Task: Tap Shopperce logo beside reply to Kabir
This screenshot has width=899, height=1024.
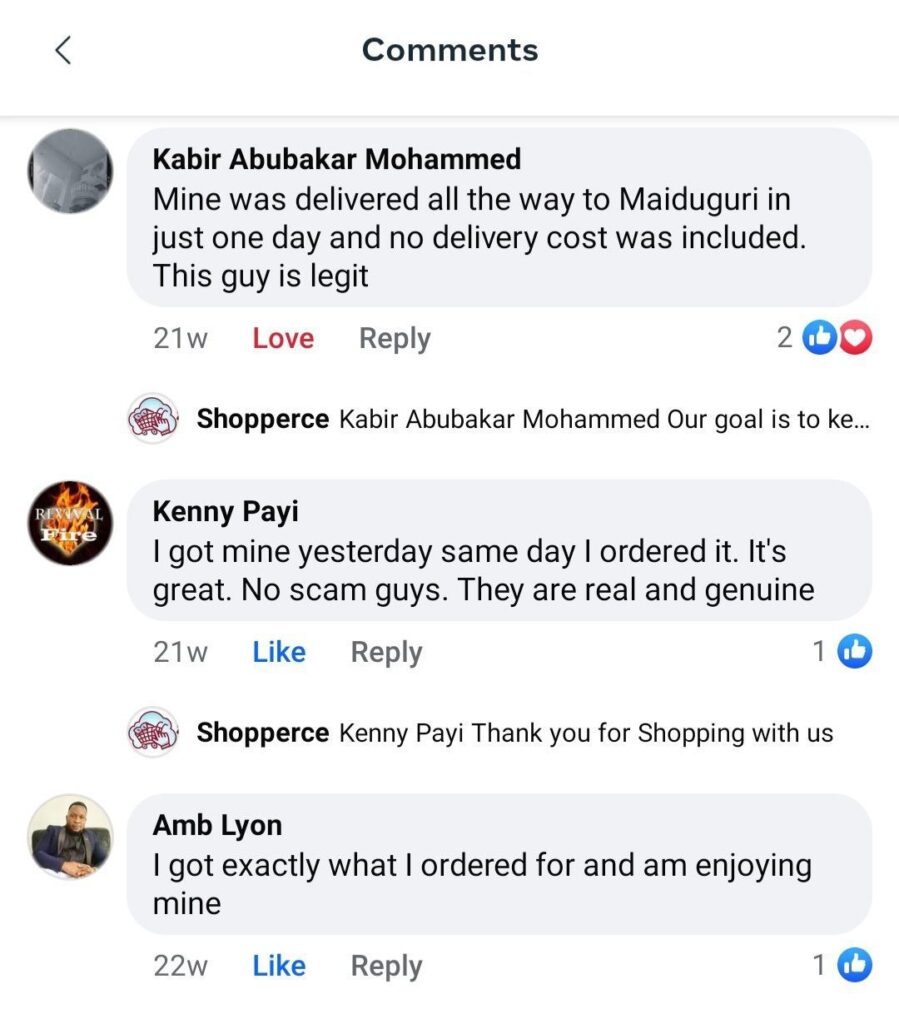Action: [x=153, y=419]
